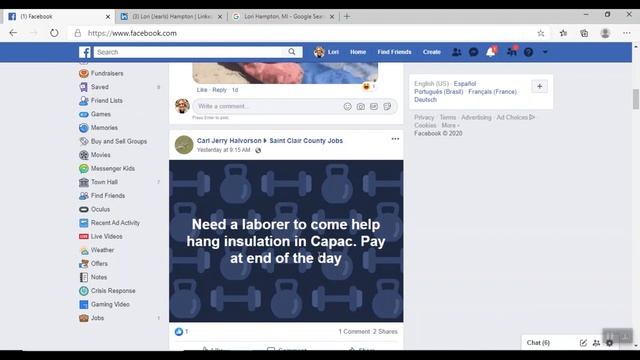This screenshot has width=640, height=360.
Task: Open the Quick Help question mark icon
Action: [528, 52]
